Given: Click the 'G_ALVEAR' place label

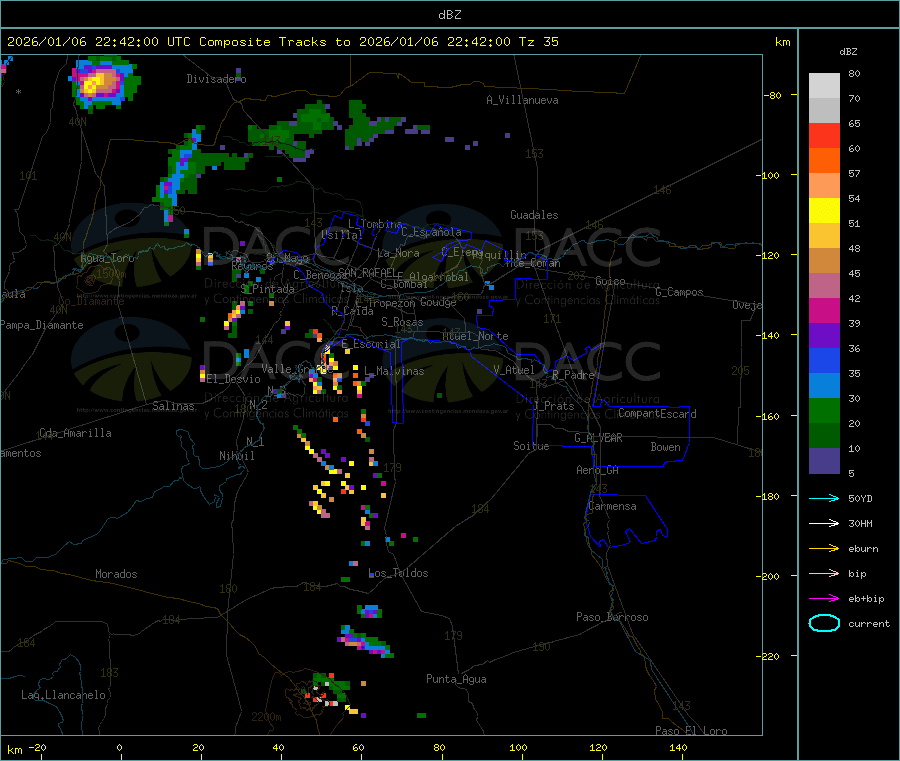Looking at the screenshot, I should click(598, 438).
